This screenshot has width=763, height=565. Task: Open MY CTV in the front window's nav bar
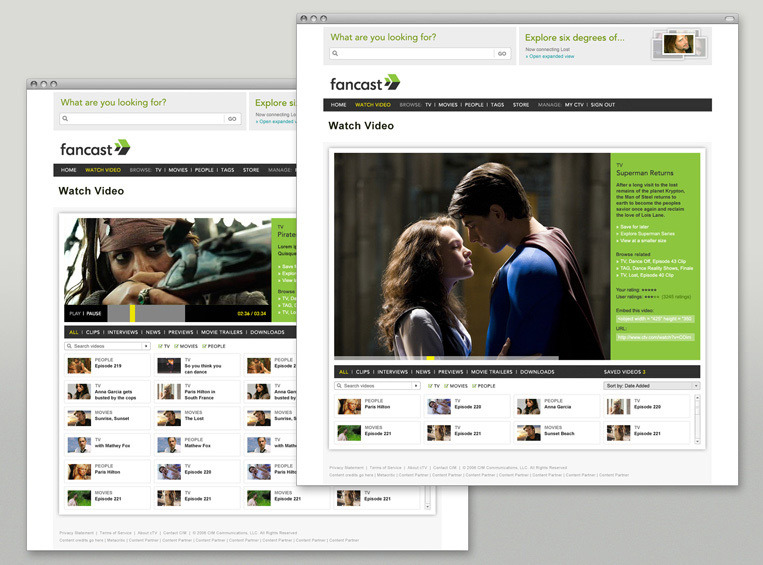[x=574, y=105]
